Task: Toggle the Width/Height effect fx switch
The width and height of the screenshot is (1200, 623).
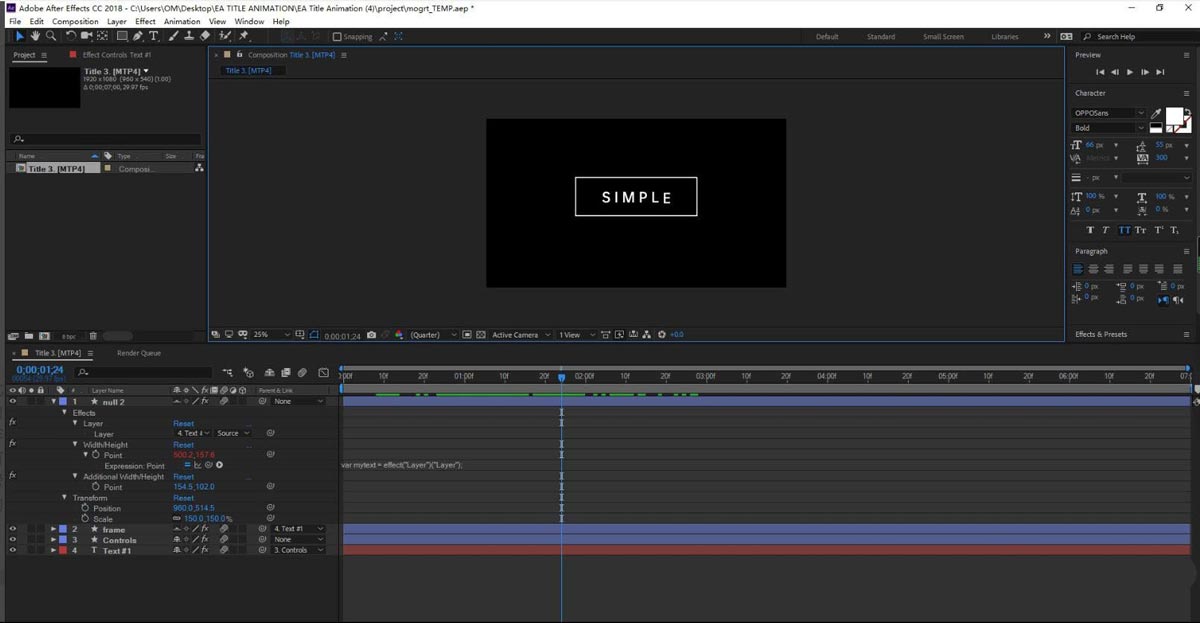Action: pyautogui.click(x=12, y=444)
